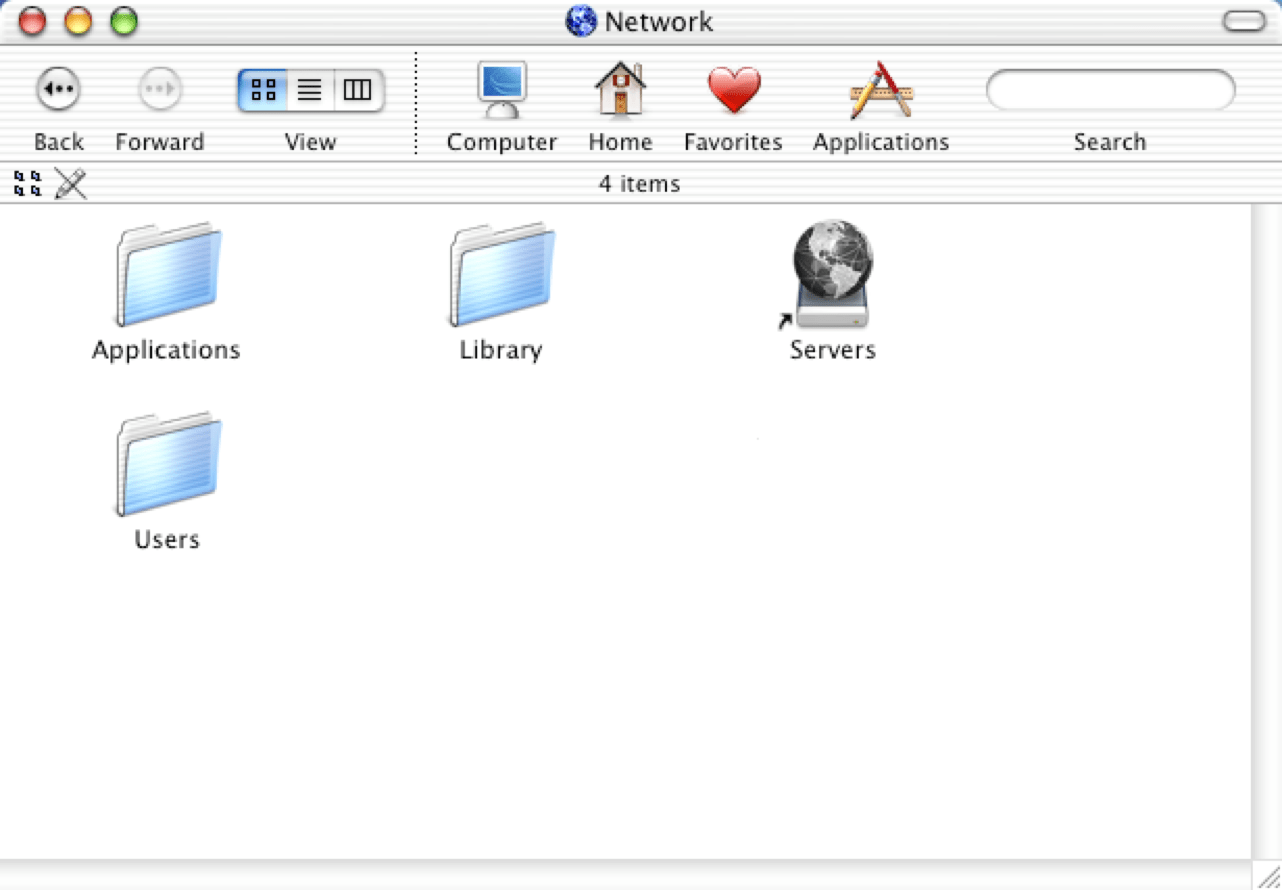Screen dimensions: 1282x890
Task: Select the Library folder
Action: pyautogui.click(x=502, y=275)
